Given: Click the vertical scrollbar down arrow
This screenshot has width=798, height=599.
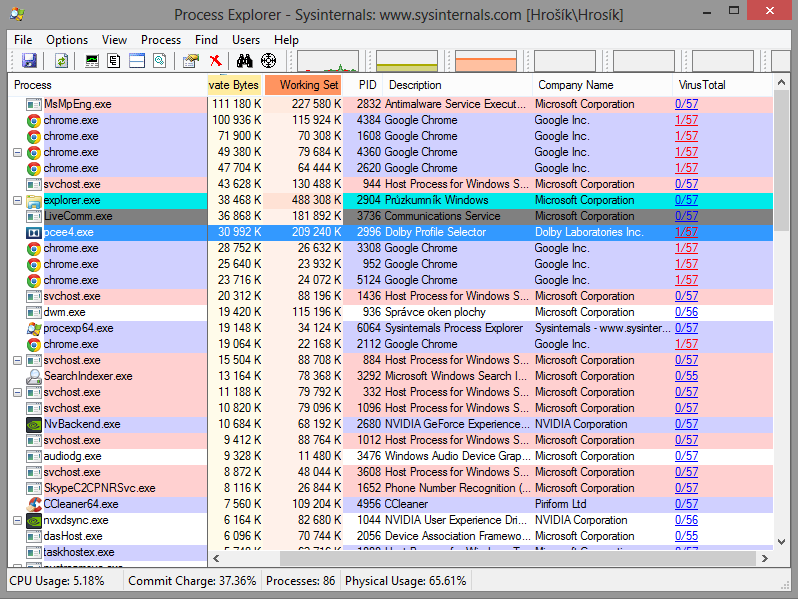Looking at the screenshot, I should tap(781, 543).
